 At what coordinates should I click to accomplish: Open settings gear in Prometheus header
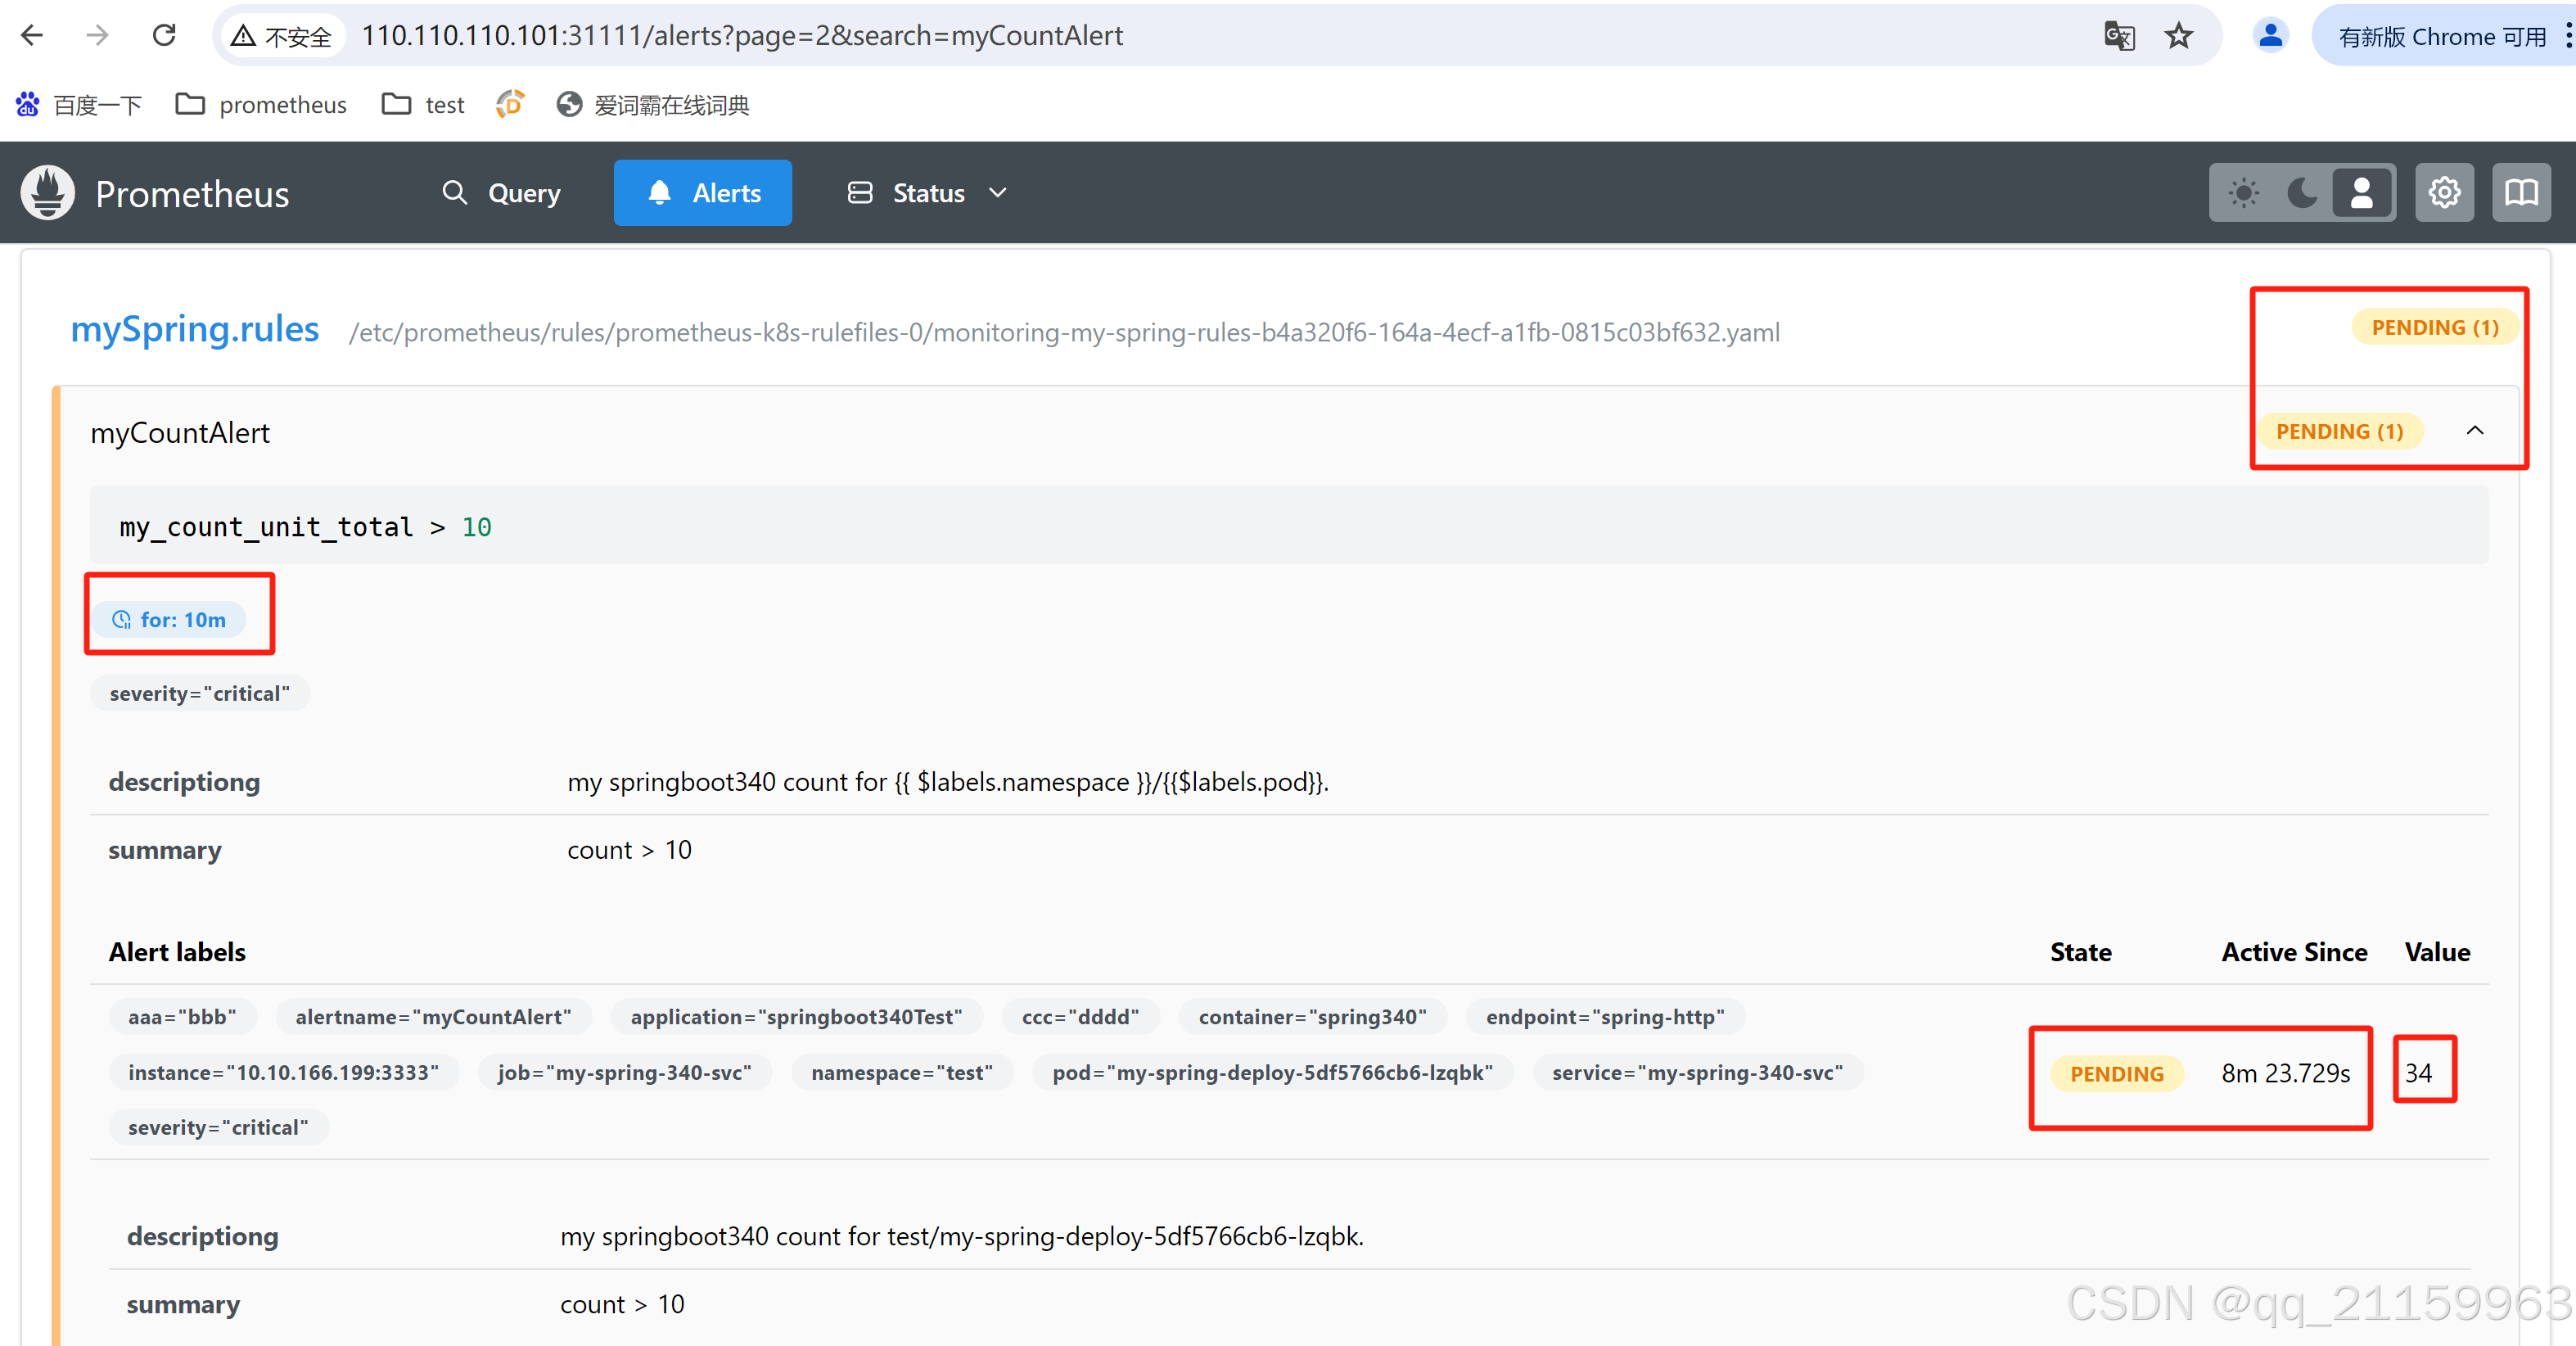pos(2444,193)
